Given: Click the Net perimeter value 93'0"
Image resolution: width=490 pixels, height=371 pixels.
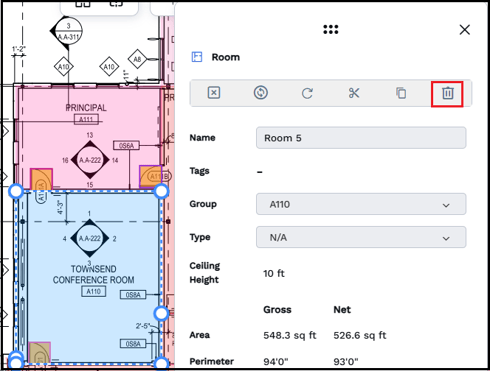Looking at the screenshot, I should (346, 362).
